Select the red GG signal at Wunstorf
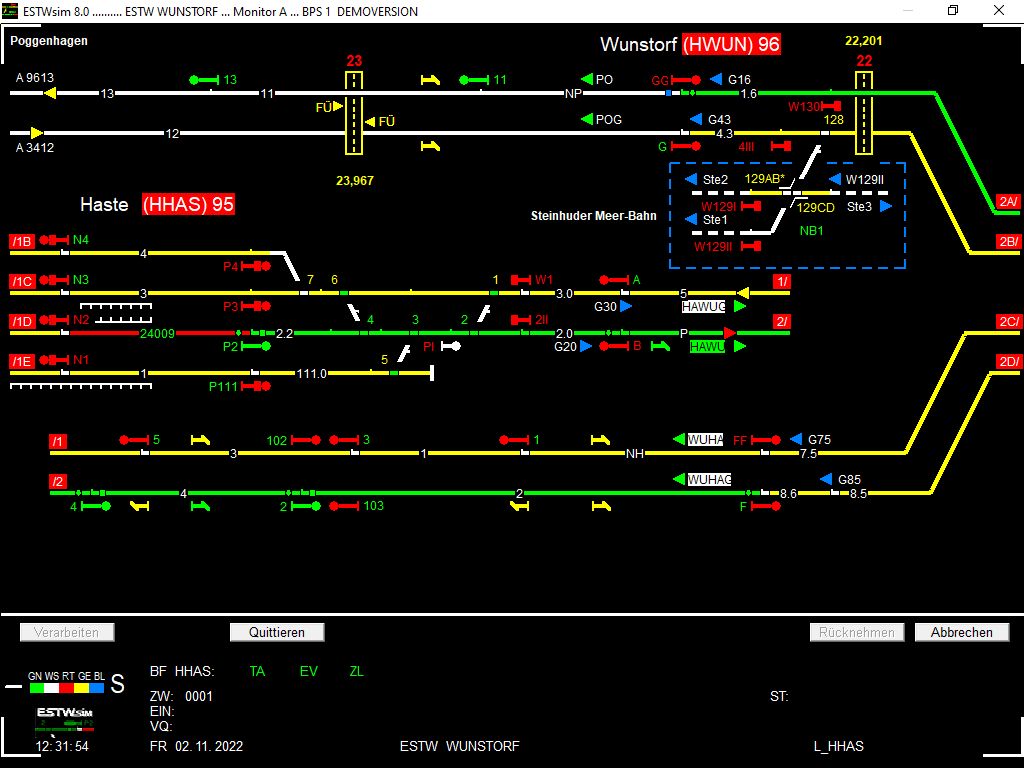This screenshot has height=768, width=1024. [x=688, y=80]
